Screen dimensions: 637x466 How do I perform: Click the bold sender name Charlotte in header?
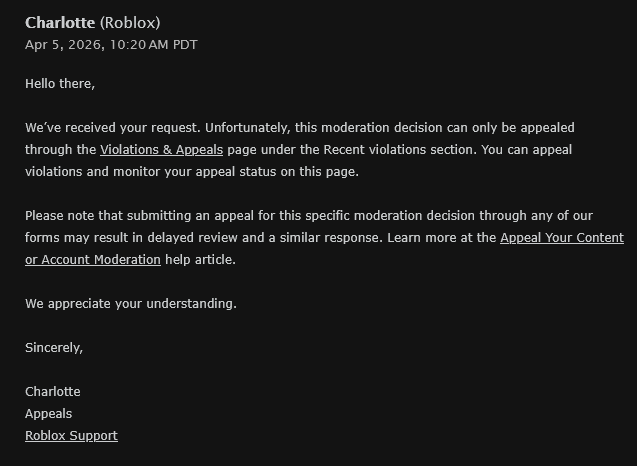[x=60, y=22]
